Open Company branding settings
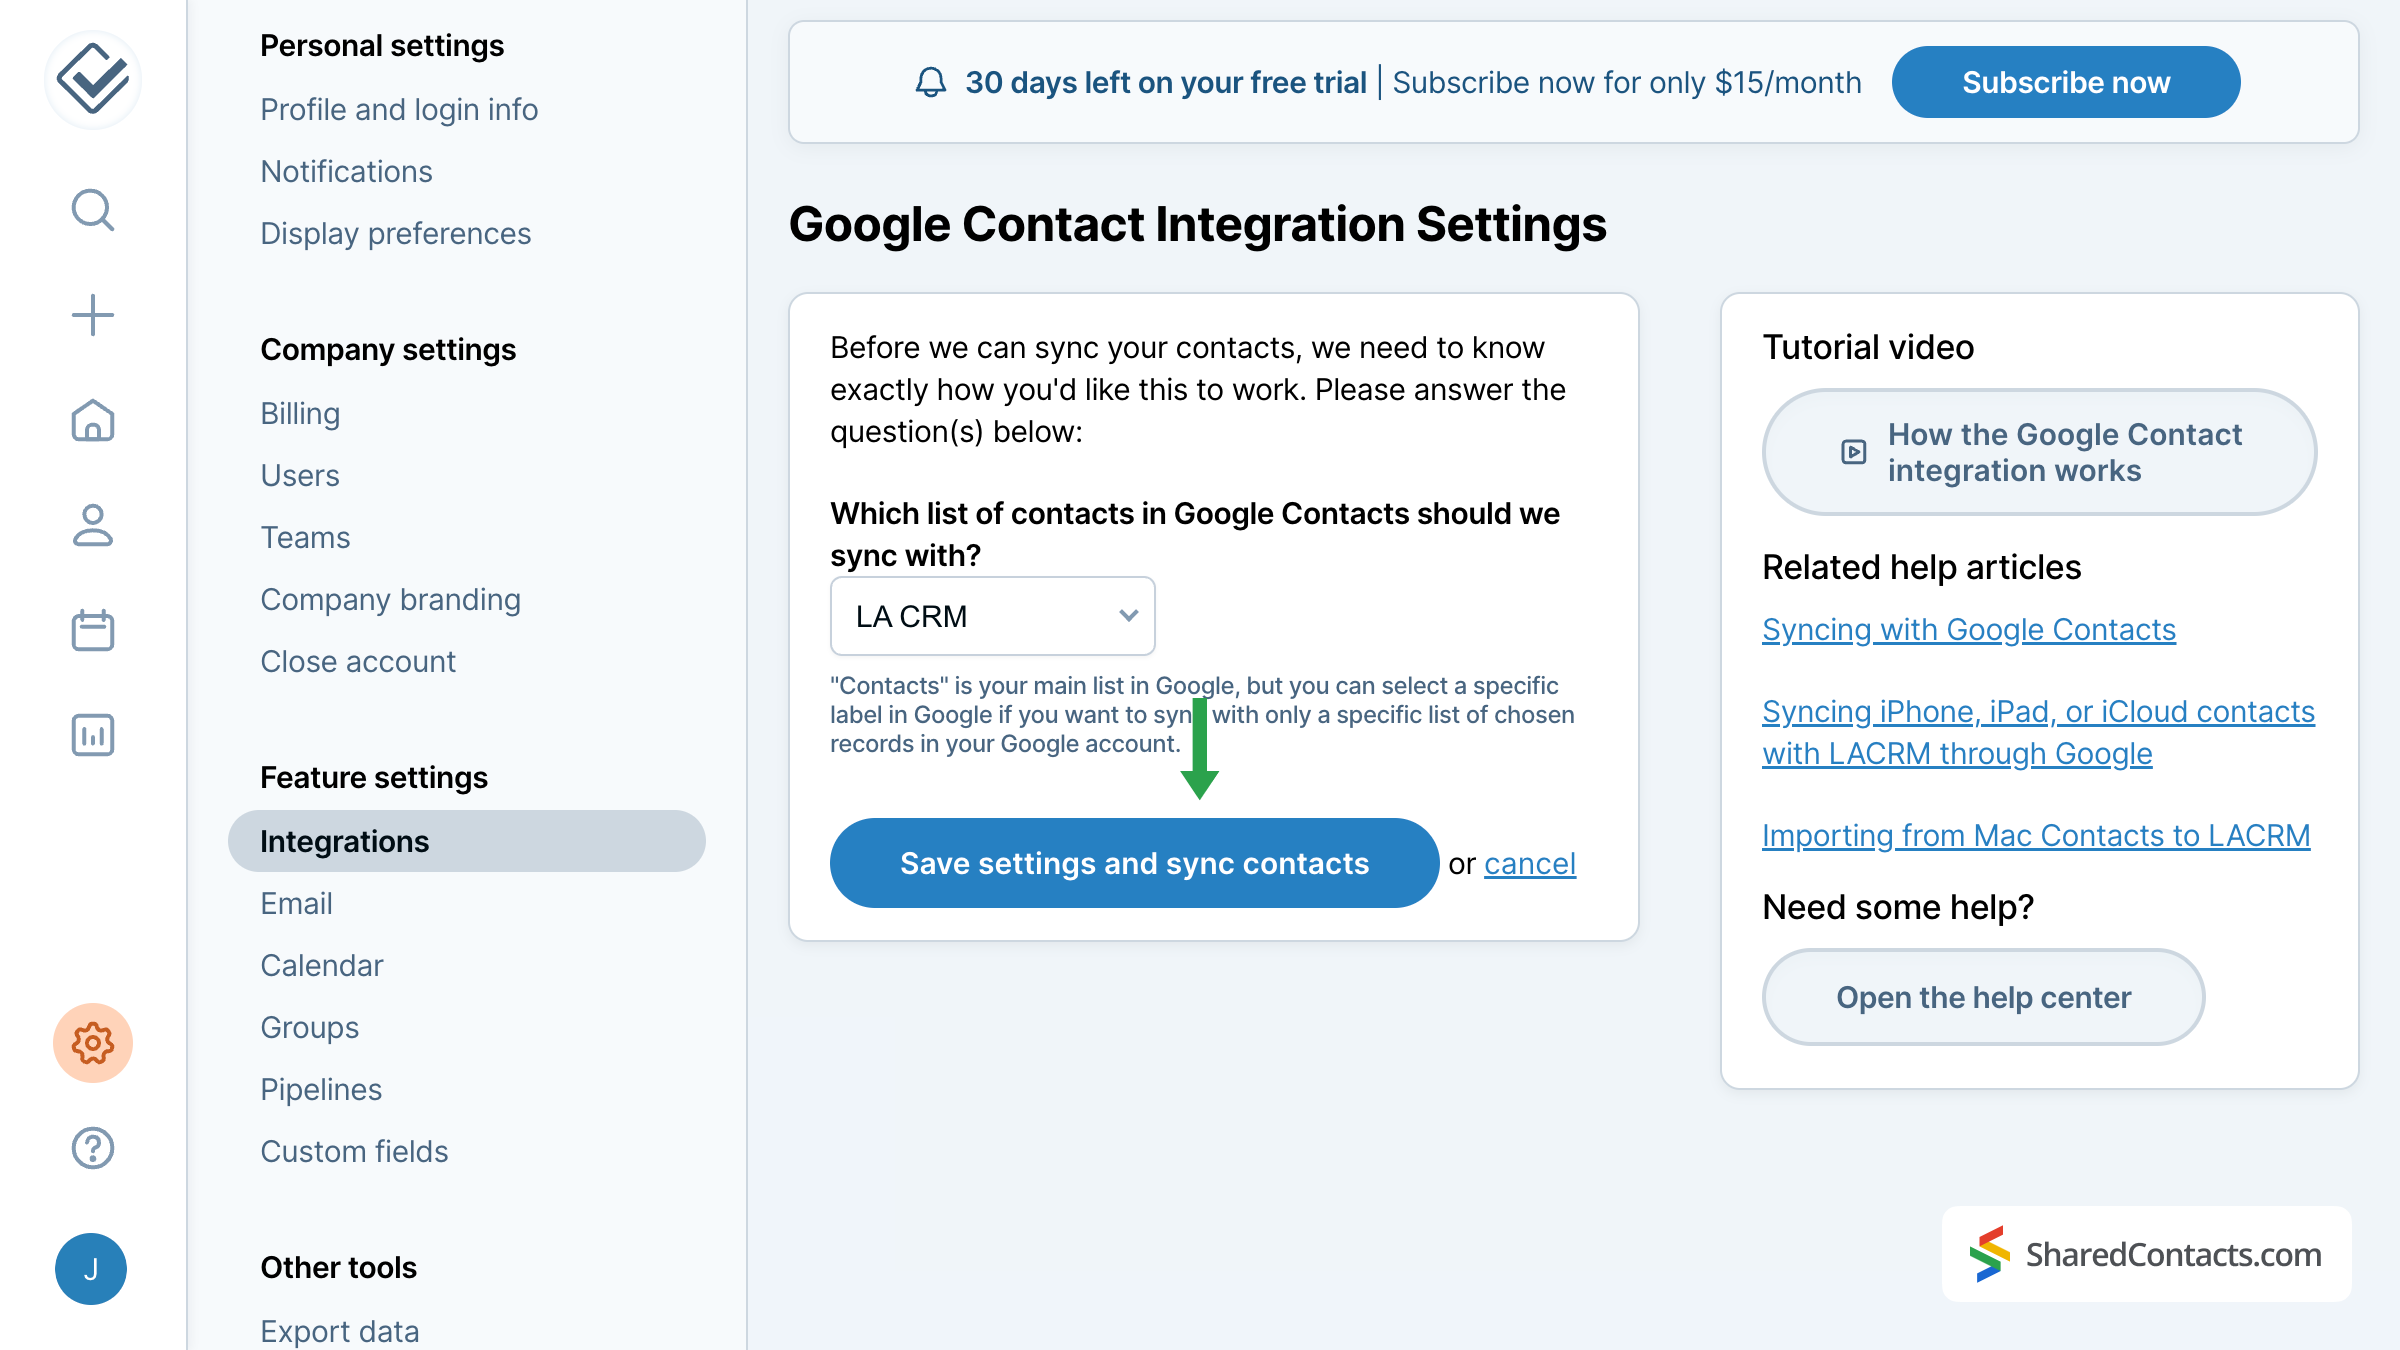Viewport: 2400px width, 1350px height. (390, 599)
